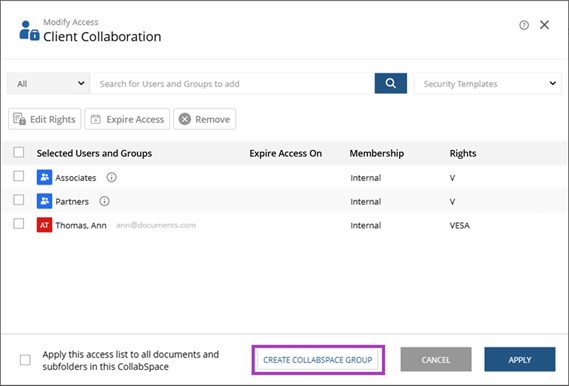The image size is (569, 386).
Task: Click Create CollabSpace Group button
Action: point(318,360)
